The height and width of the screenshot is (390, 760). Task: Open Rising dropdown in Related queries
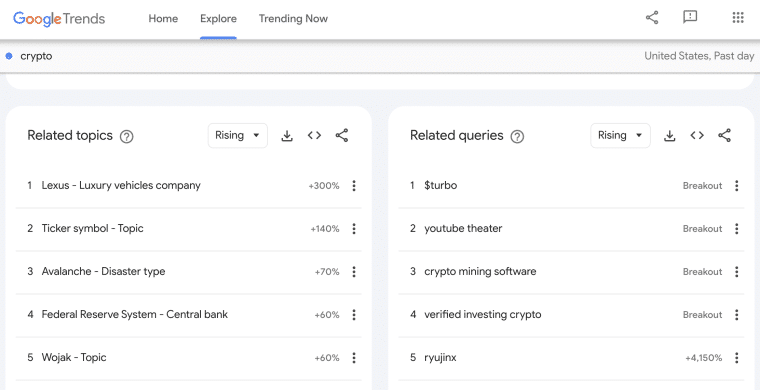tap(620, 136)
